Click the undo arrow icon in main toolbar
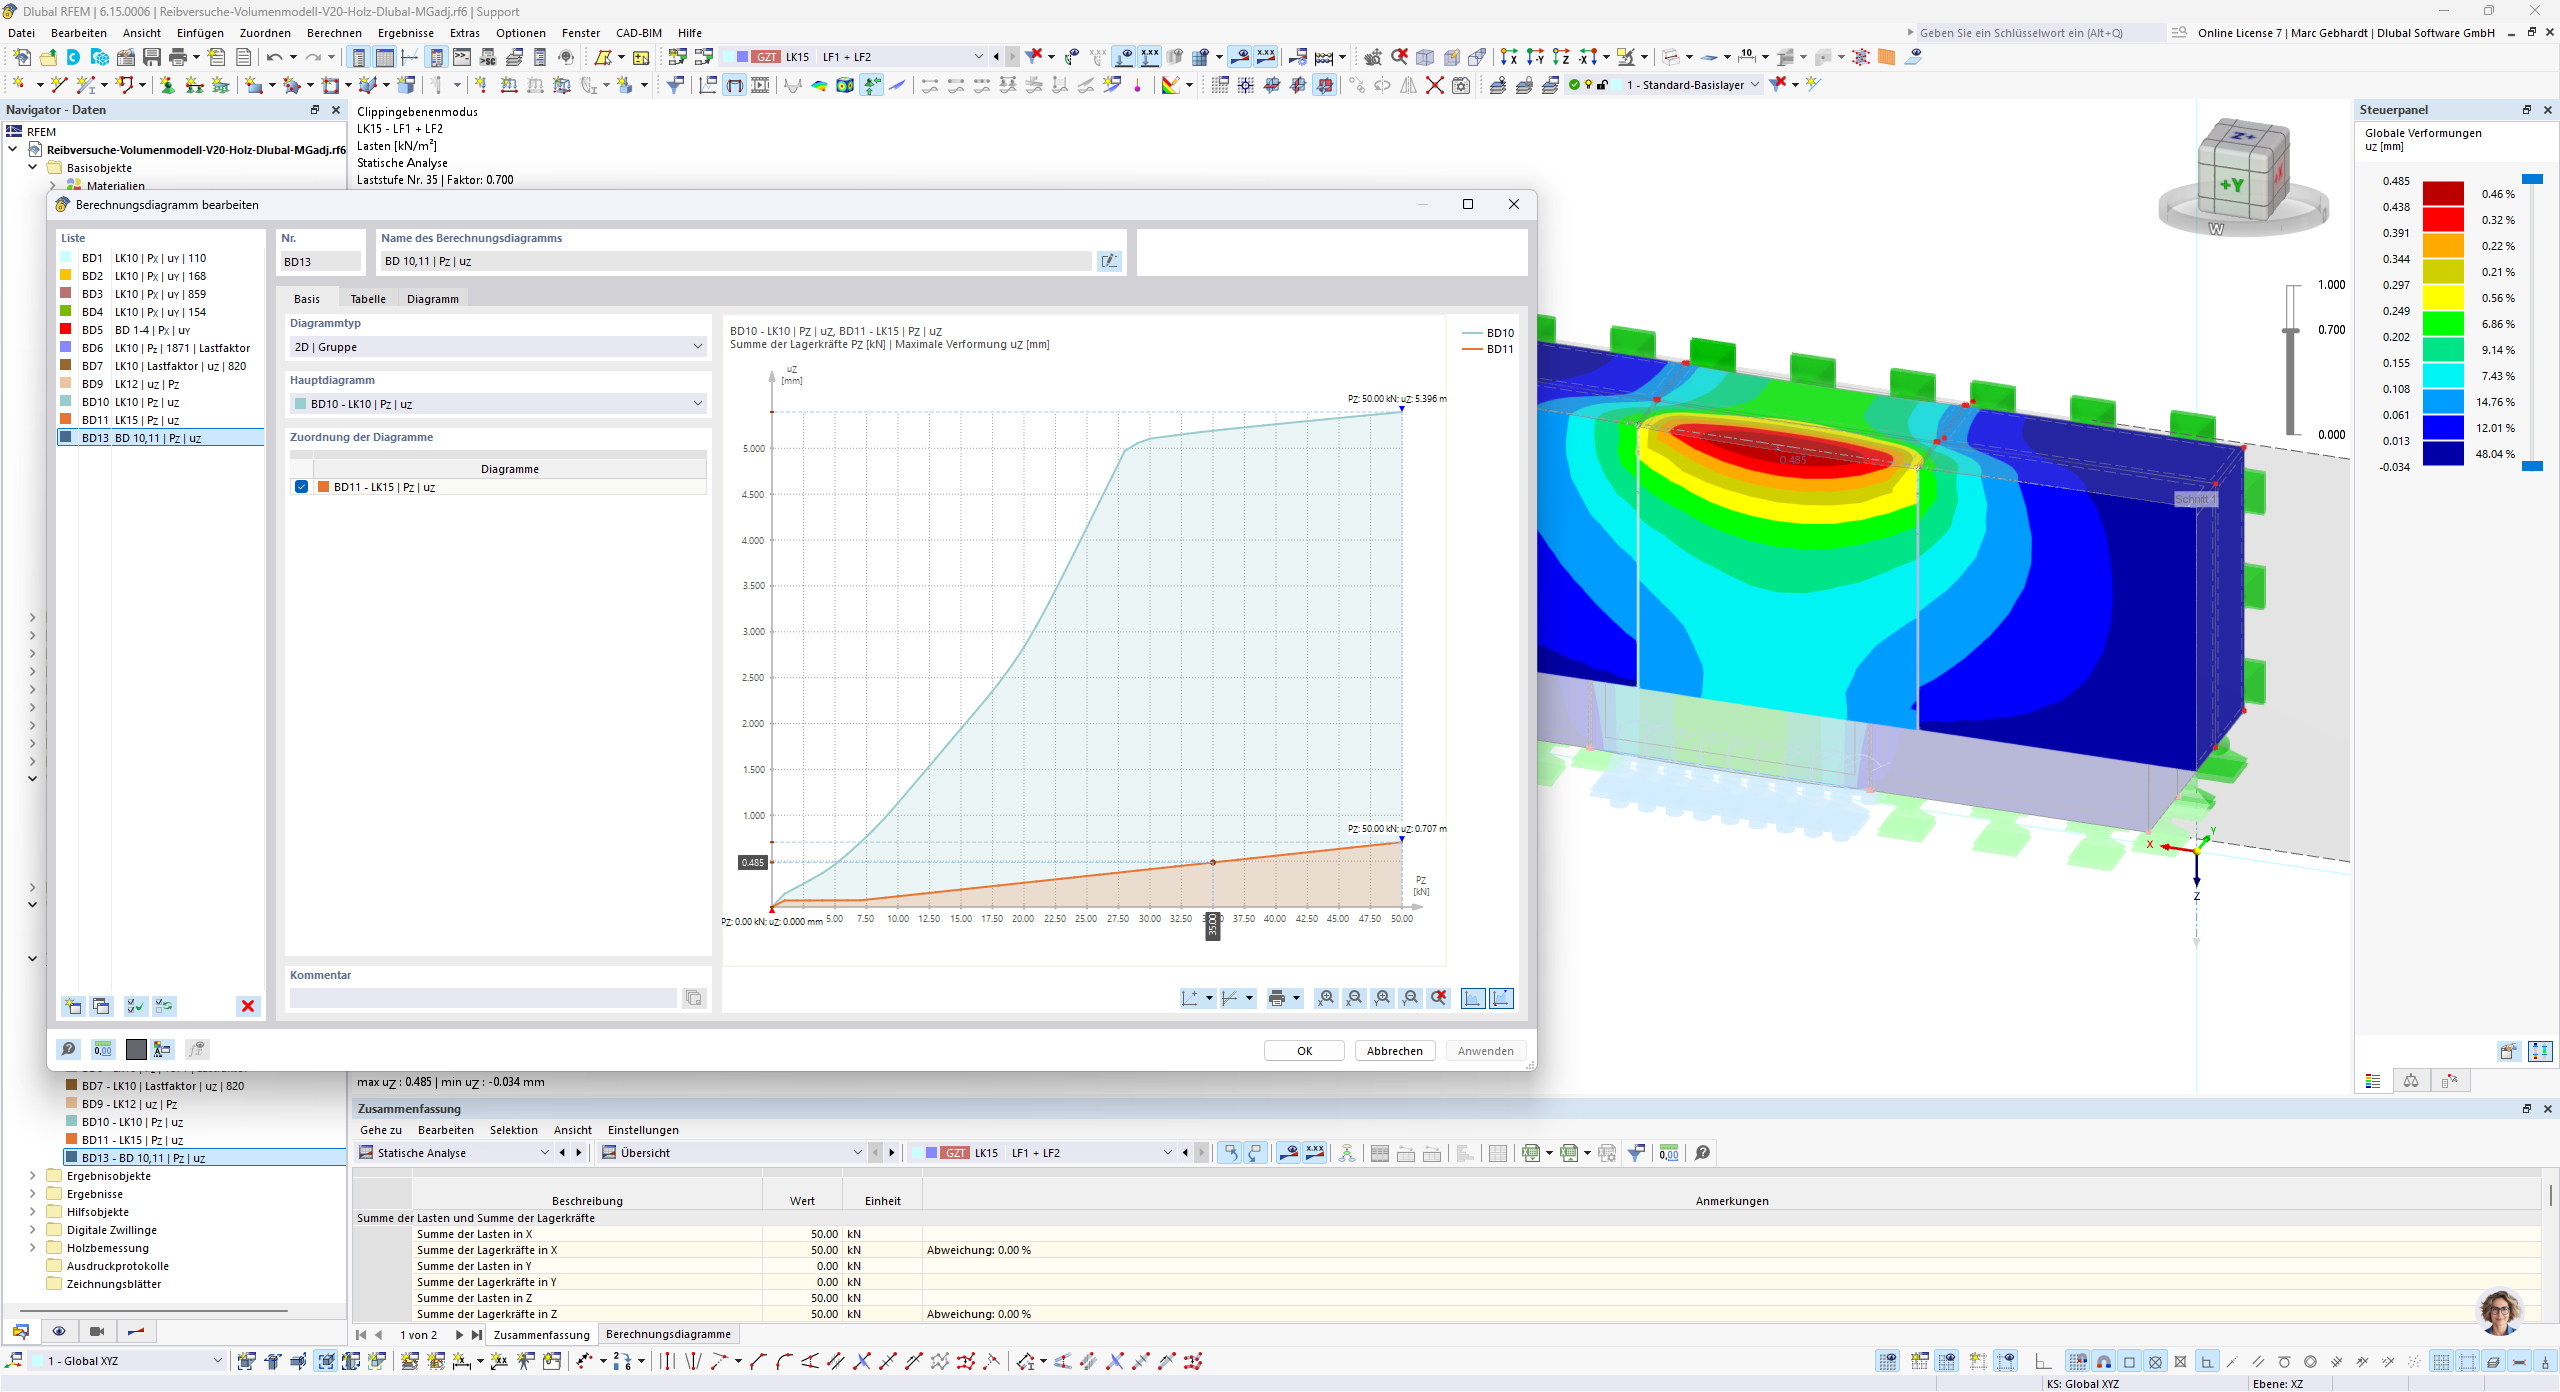Screen dimensions: 2560x1392 (274, 57)
